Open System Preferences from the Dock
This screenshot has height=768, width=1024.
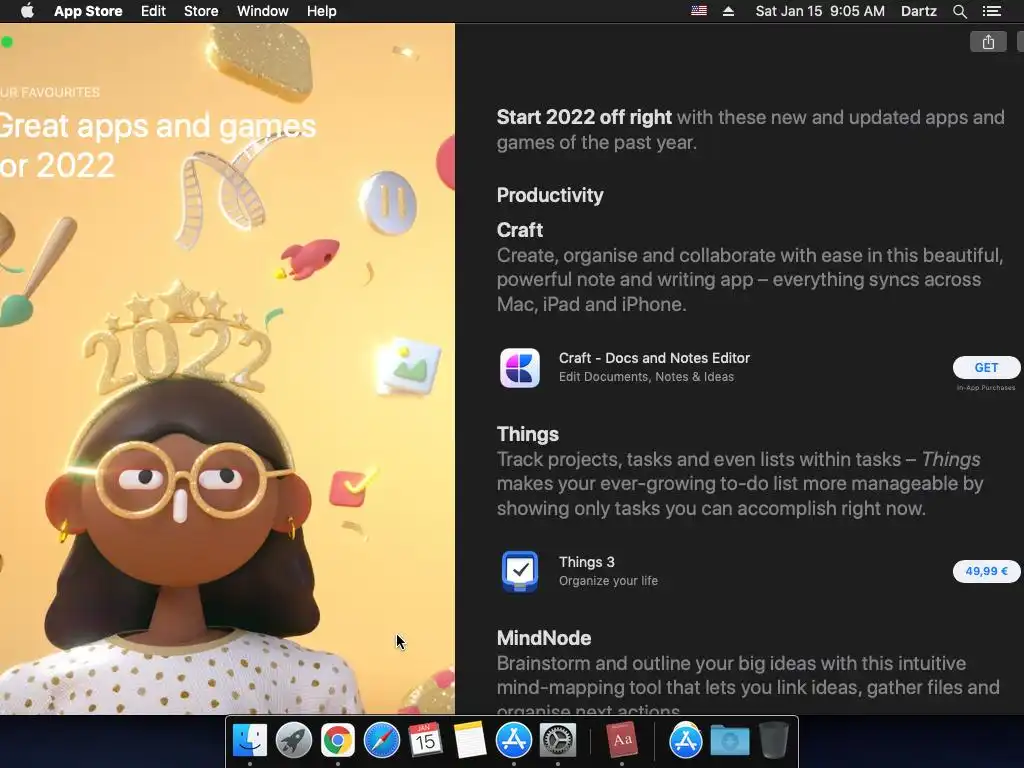(558, 740)
